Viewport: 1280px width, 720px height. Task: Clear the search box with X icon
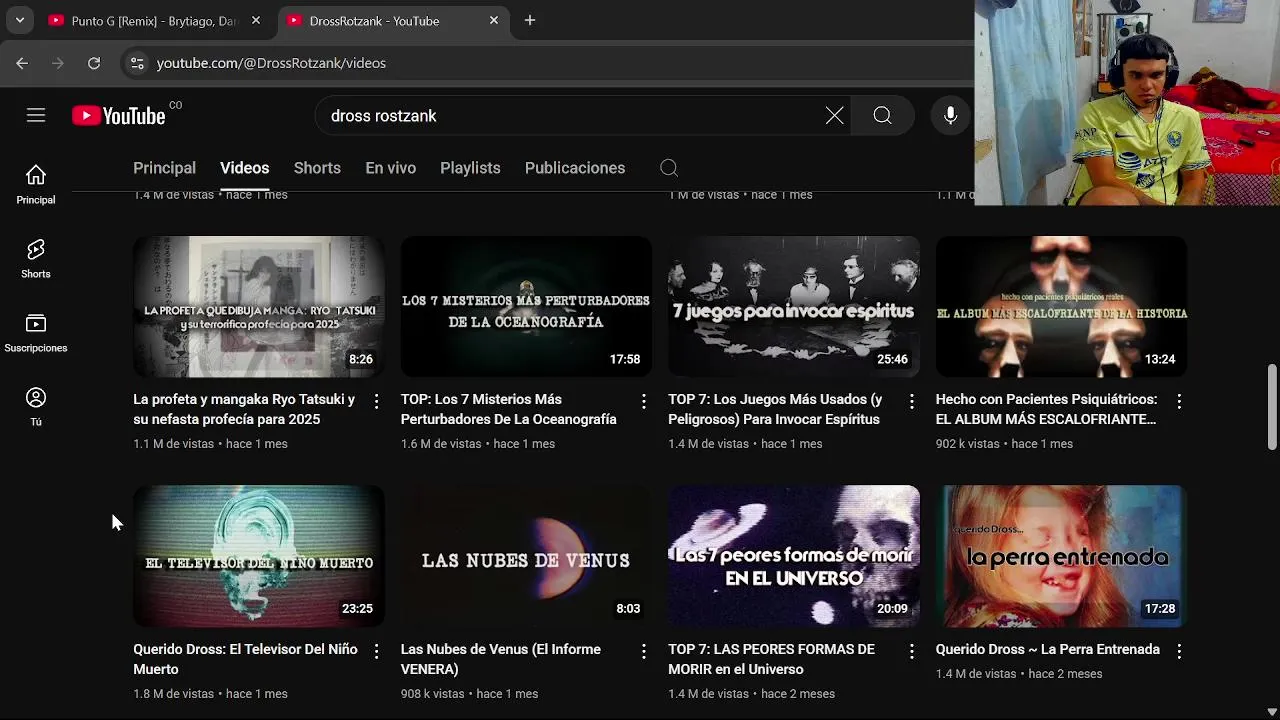(834, 116)
